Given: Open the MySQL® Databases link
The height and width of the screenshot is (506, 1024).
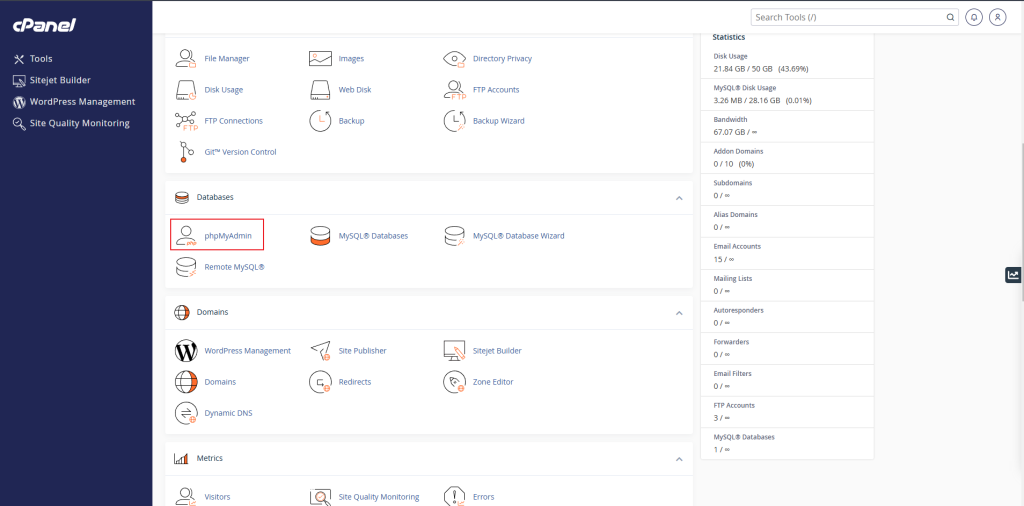Looking at the screenshot, I should coord(373,236).
